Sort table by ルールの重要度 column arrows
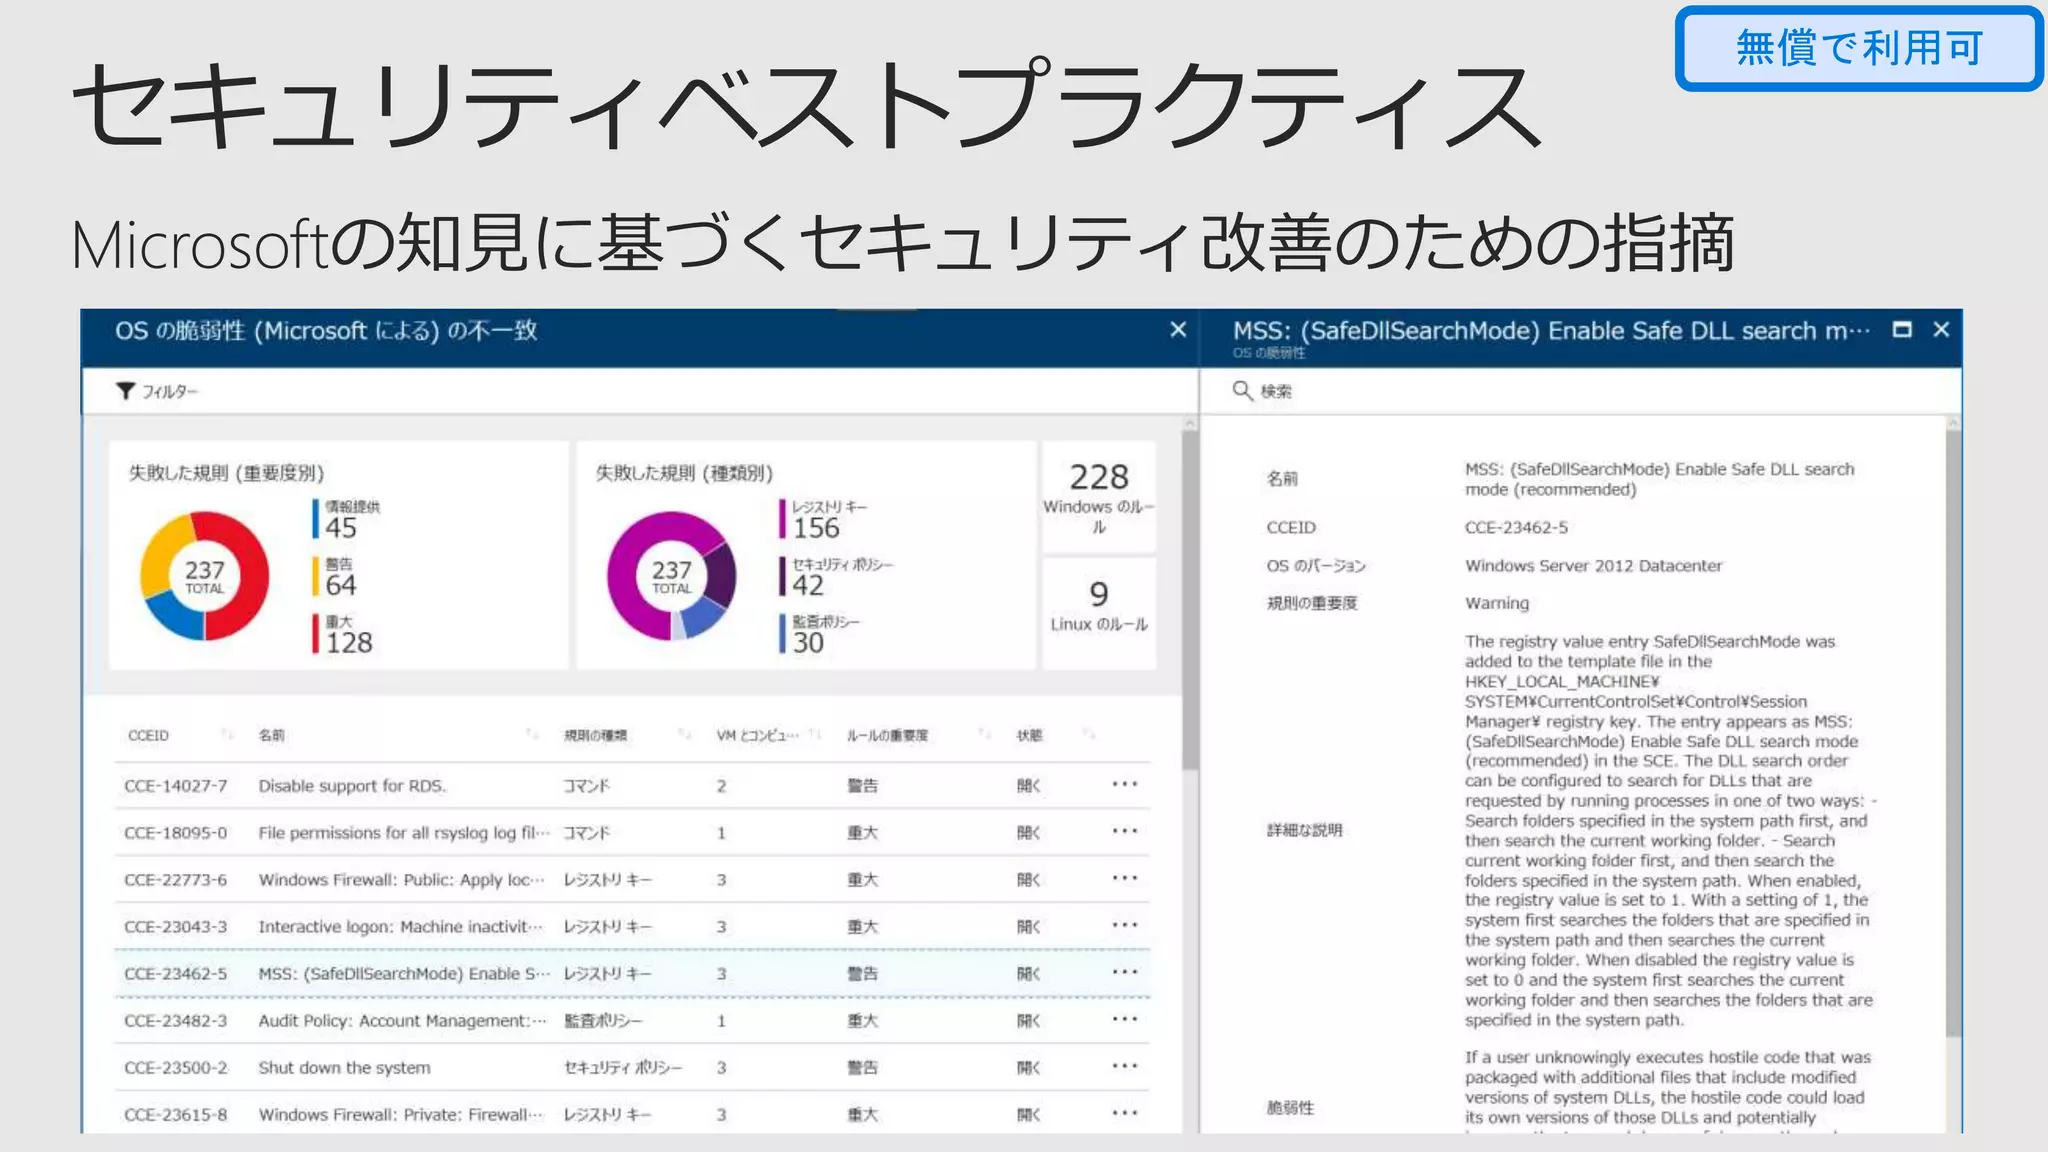Screen dimensions: 2048x1152 985,735
